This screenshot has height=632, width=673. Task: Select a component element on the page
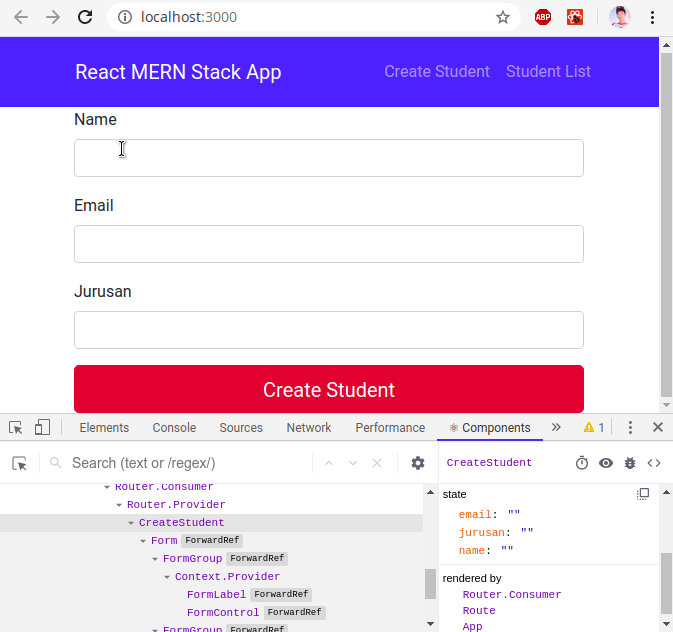[x=19, y=463]
